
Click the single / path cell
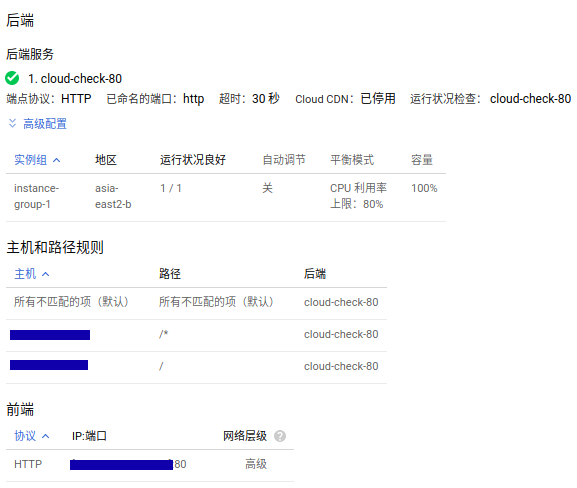point(161,366)
